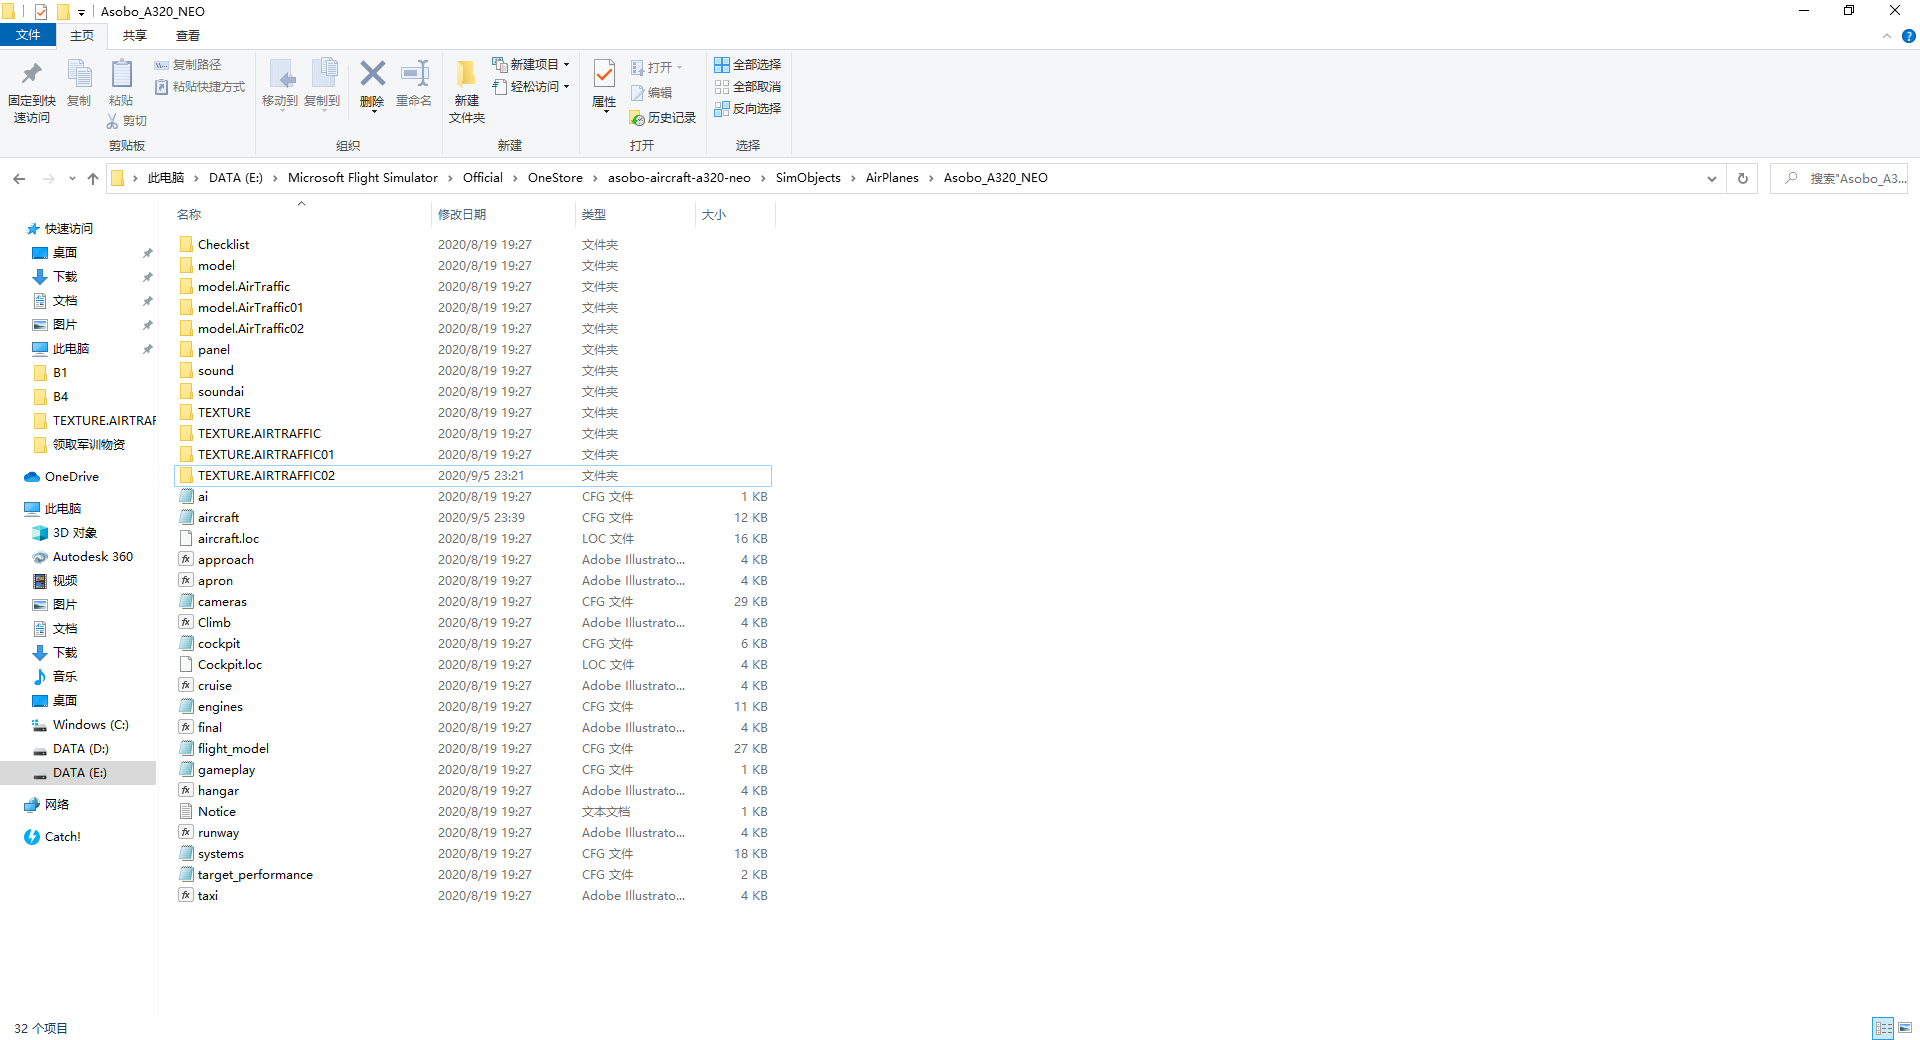Click the Up one level arrow
This screenshot has width=1920, height=1040.
pos(93,178)
